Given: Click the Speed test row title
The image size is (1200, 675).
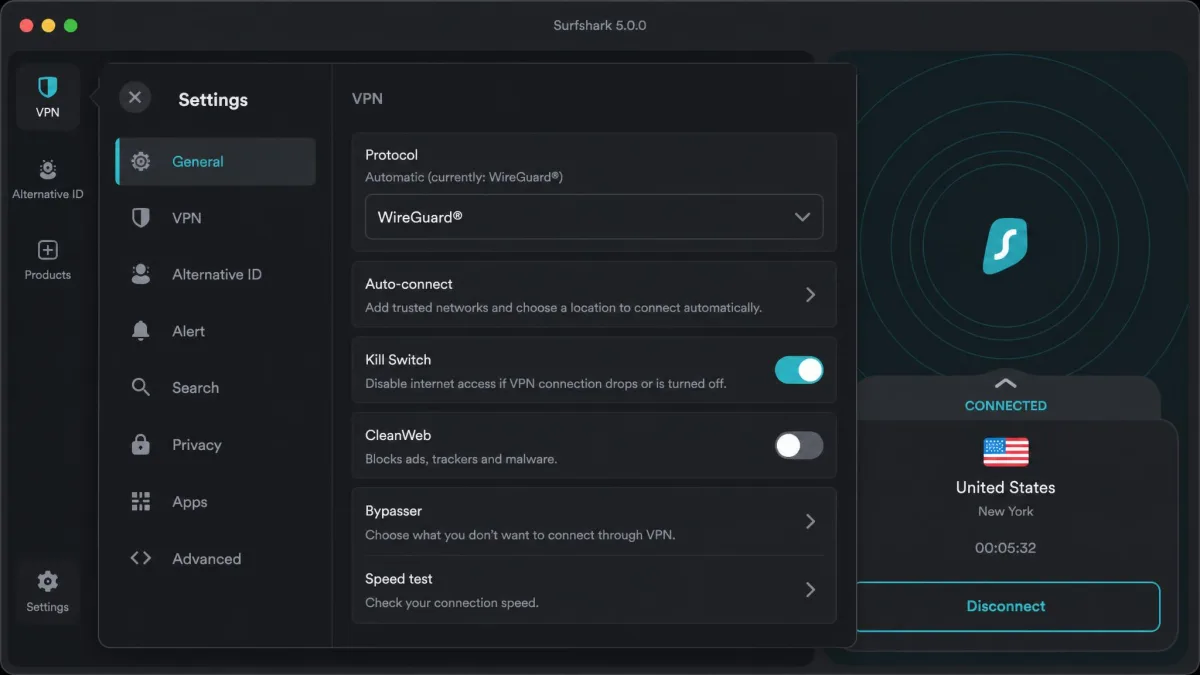Looking at the screenshot, I should pos(399,579).
